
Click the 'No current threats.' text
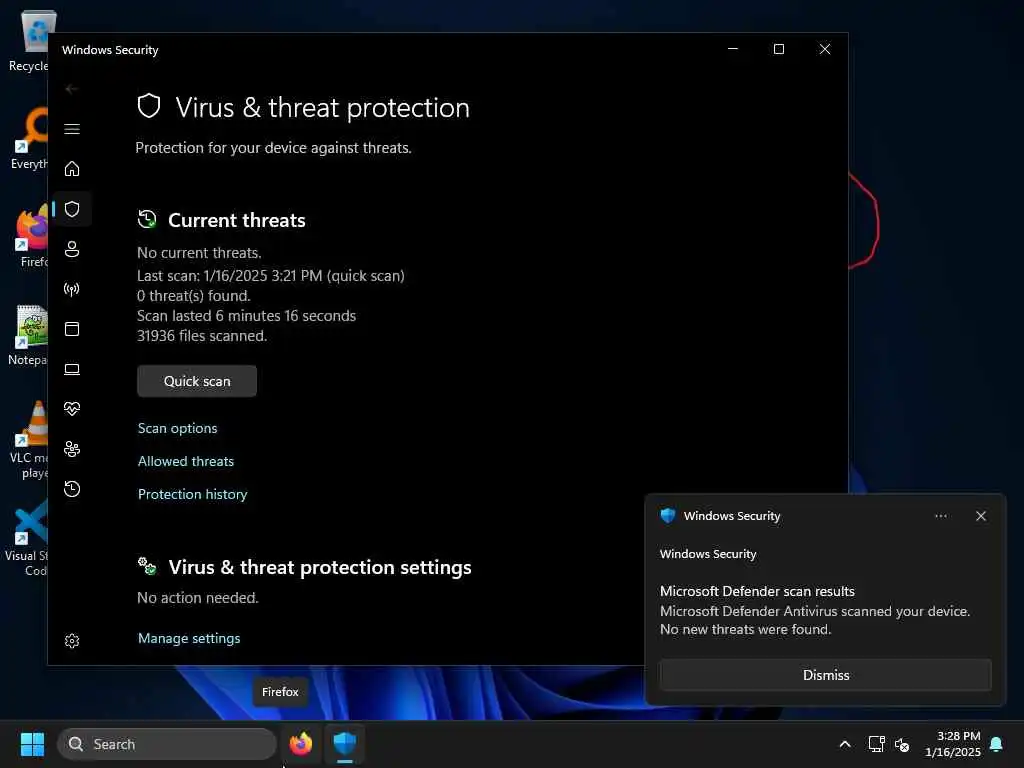point(199,253)
